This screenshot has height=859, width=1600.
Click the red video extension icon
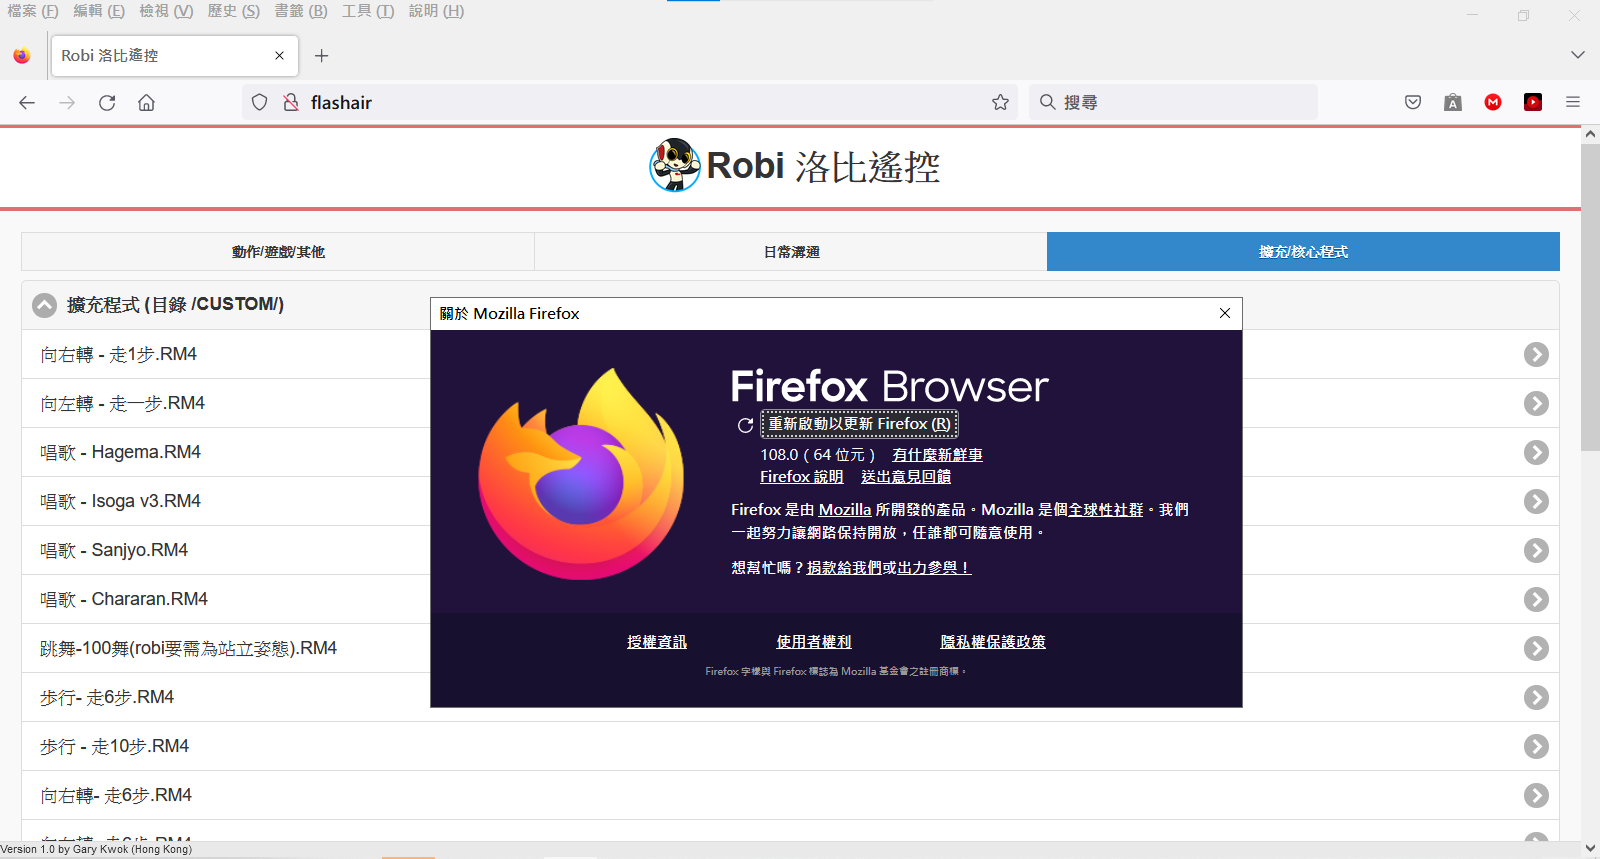coord(1533,102)
